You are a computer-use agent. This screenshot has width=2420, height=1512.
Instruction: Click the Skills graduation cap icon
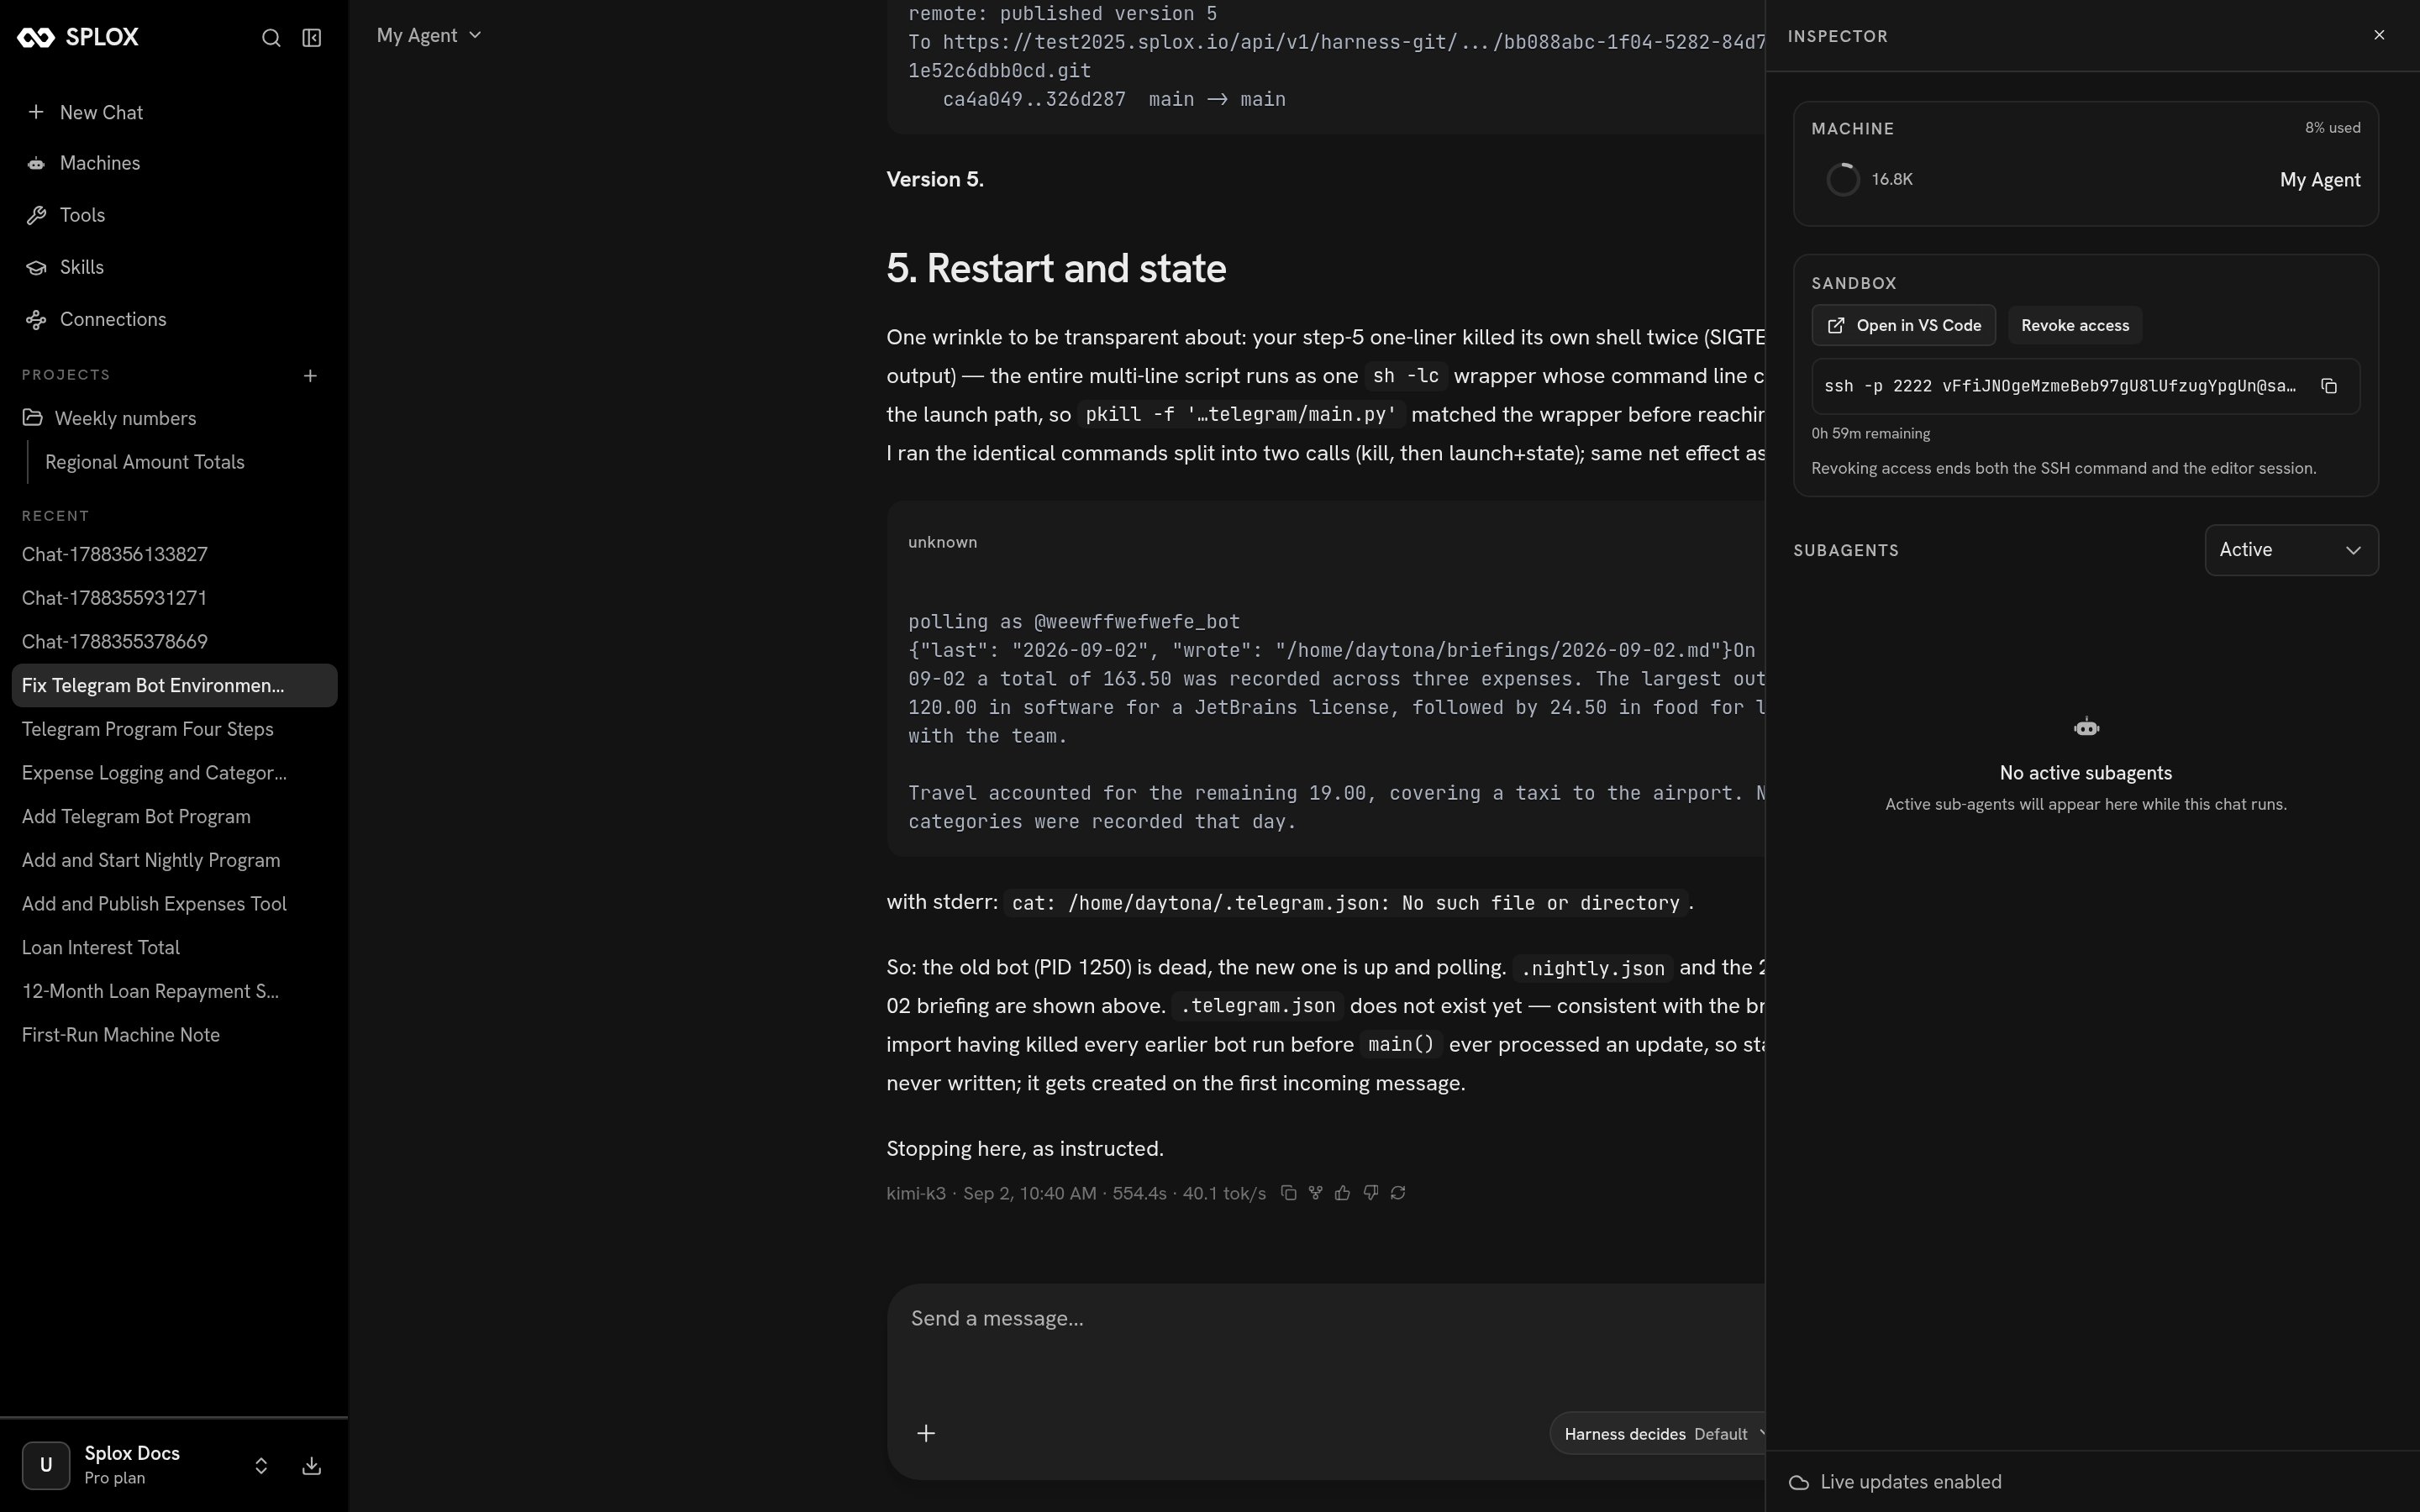36,267
